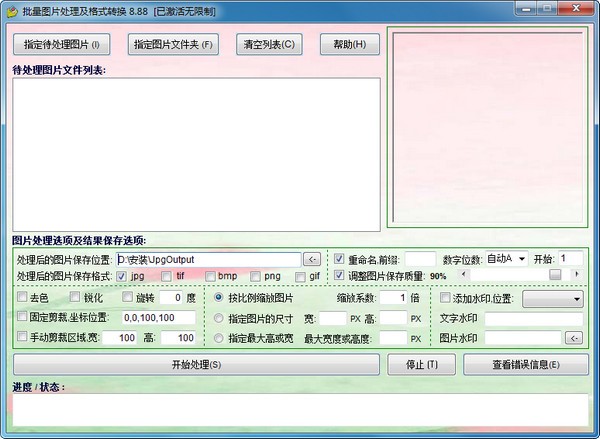This screenshot has width=600, height=439.
Task: Open the watermark position dropdown
Action: point(553,299)
